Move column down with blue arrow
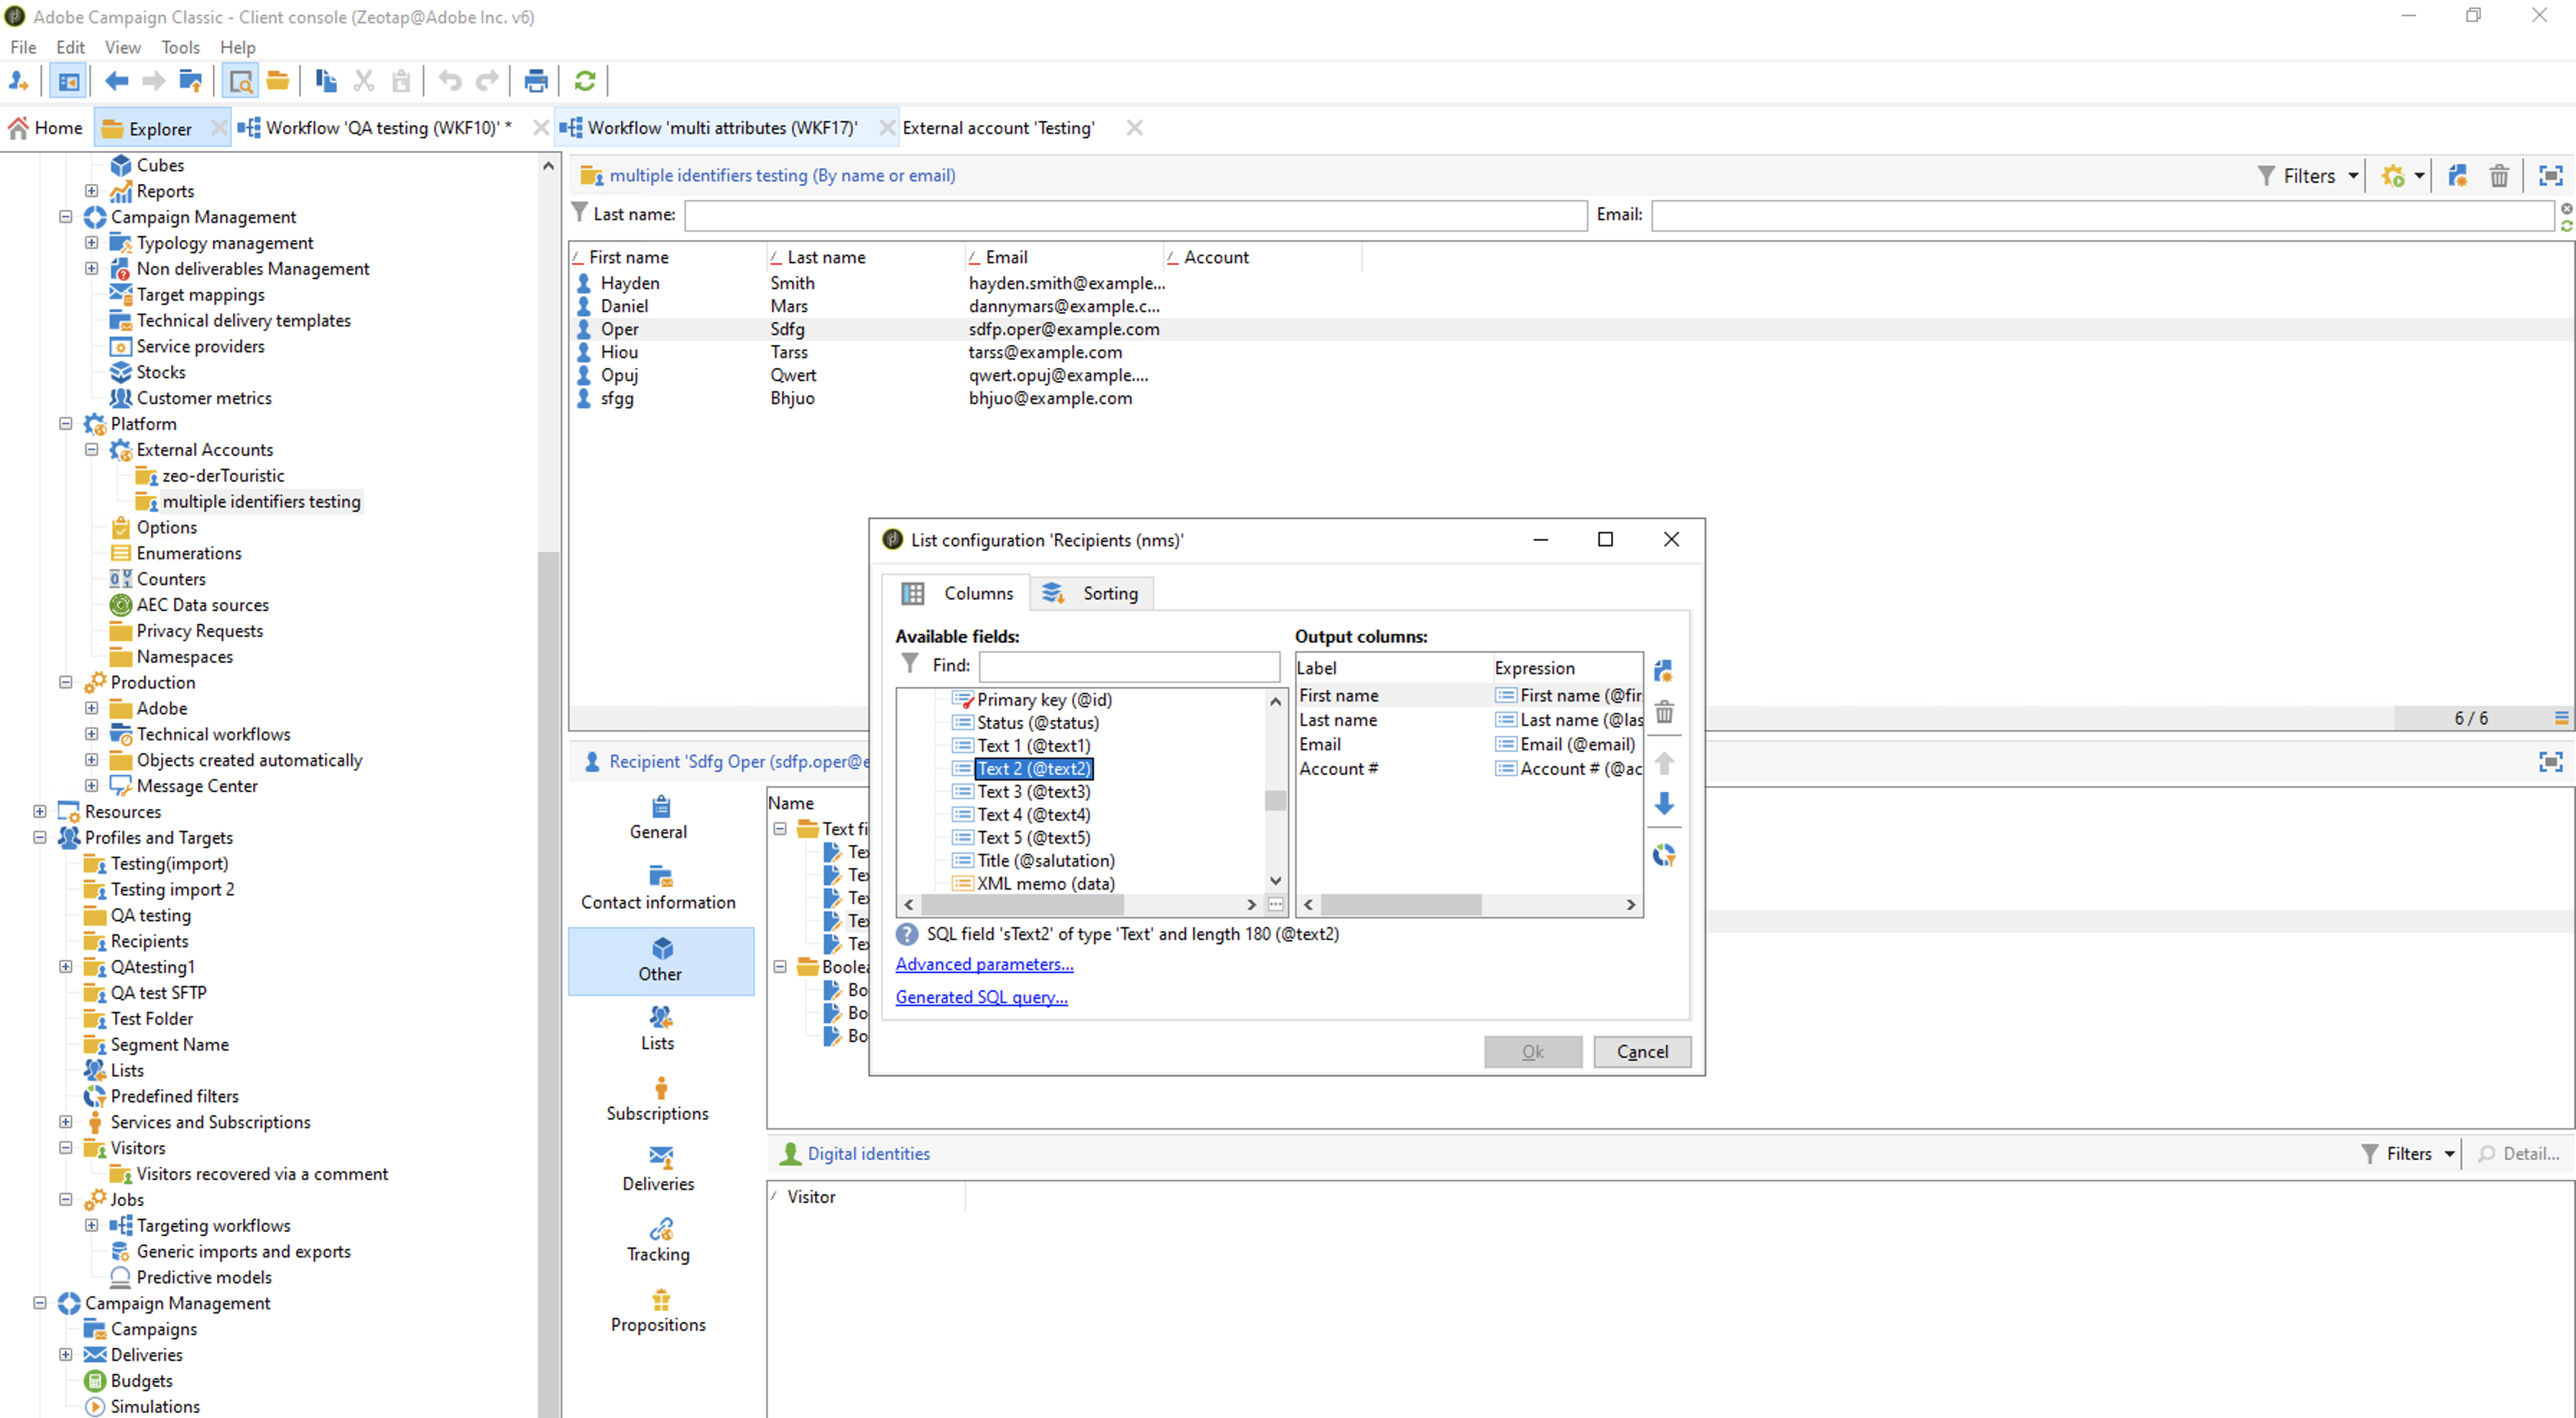This screenshot has height=1418, width=2576. 1664,803
